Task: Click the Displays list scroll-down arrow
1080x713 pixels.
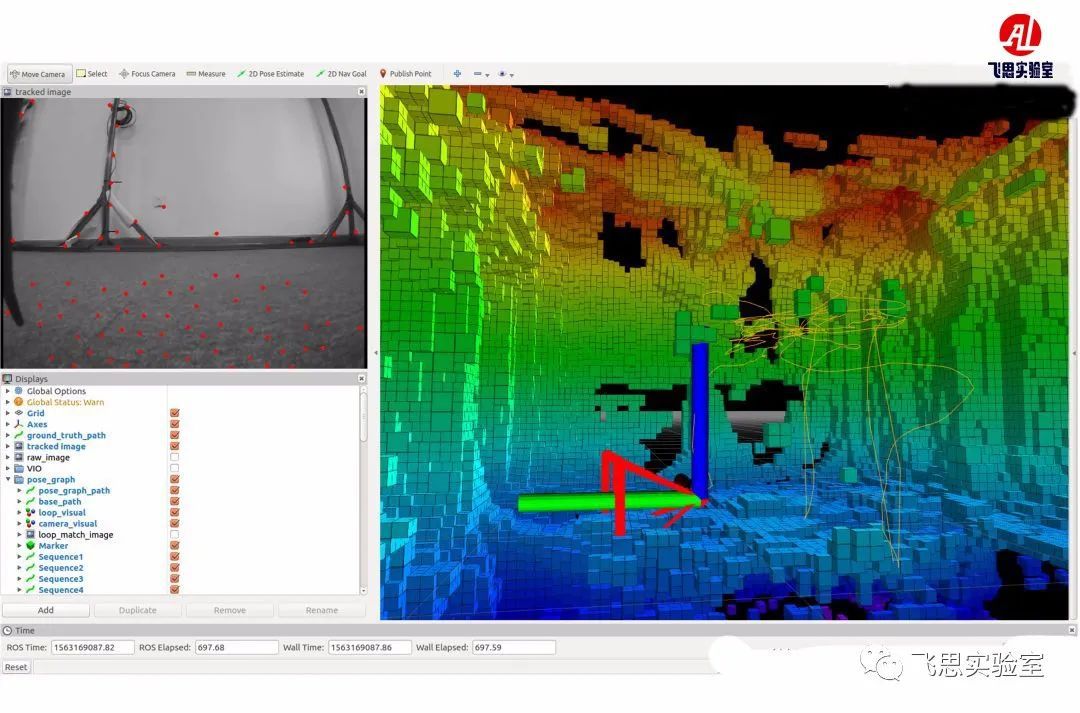Action: click(x=363, y=590)
